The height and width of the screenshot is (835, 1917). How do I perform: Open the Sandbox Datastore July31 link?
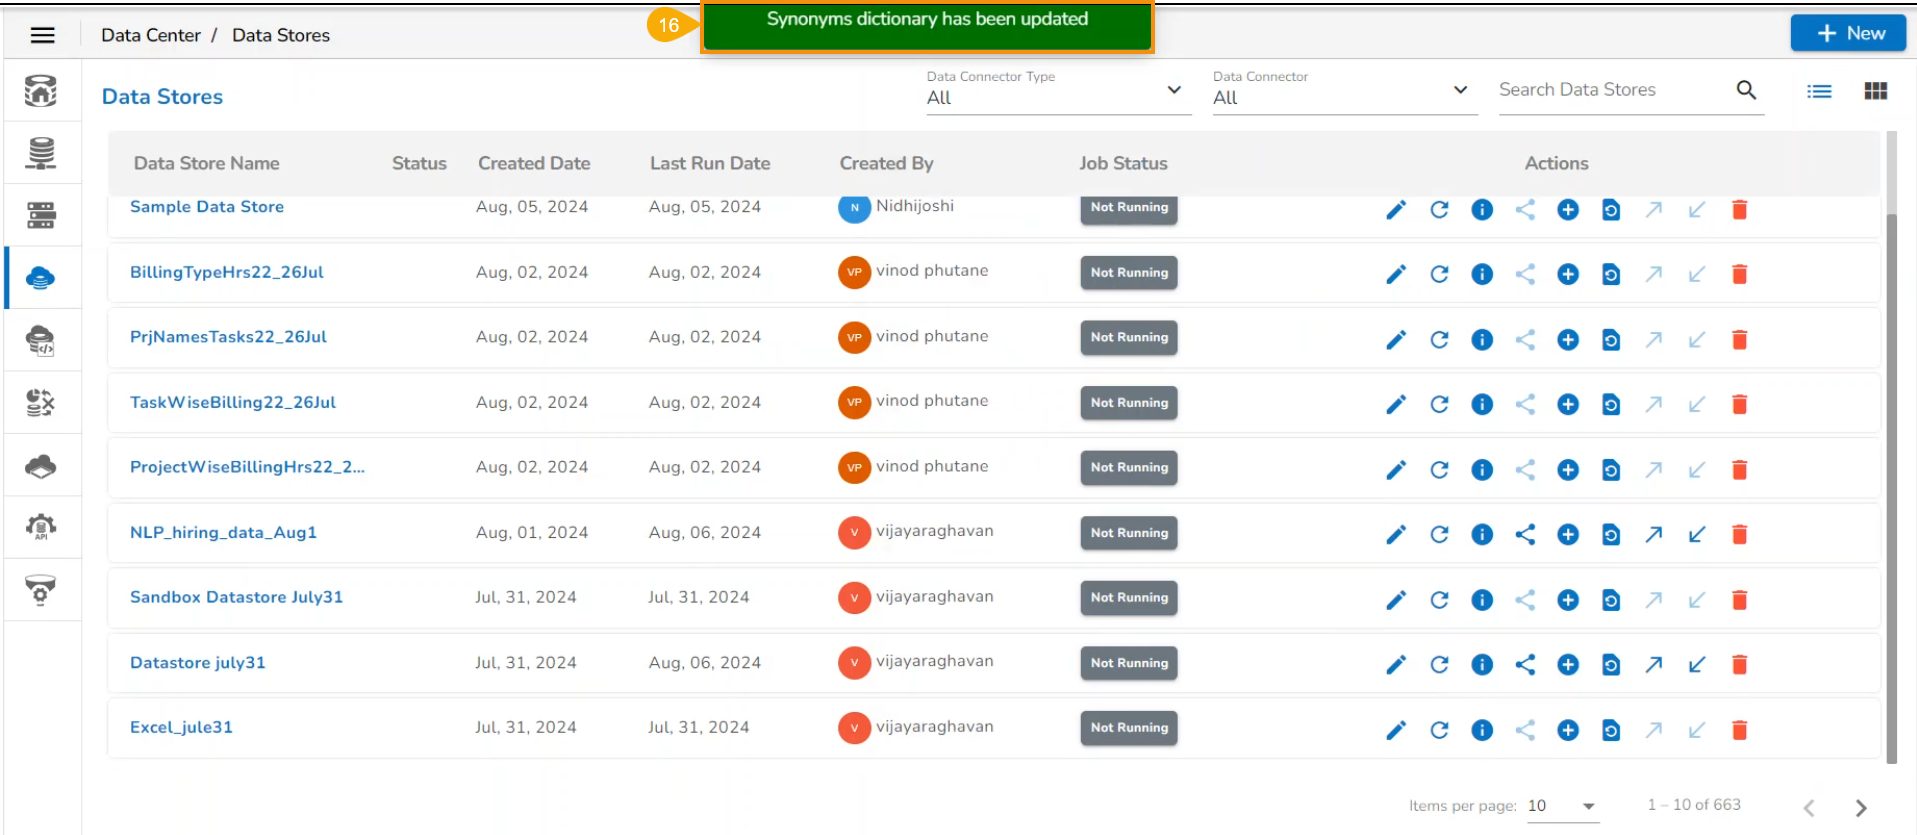click(x=236, y=597)
